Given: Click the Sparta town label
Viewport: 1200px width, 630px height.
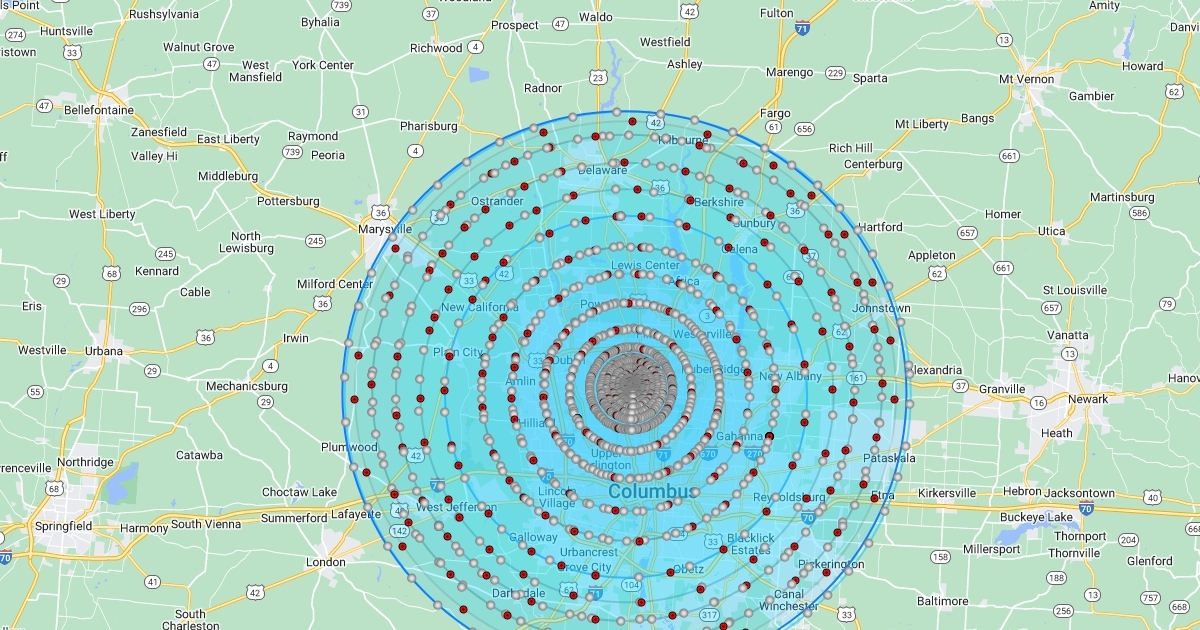Looking at the screenshot, I should pos(870,78).
